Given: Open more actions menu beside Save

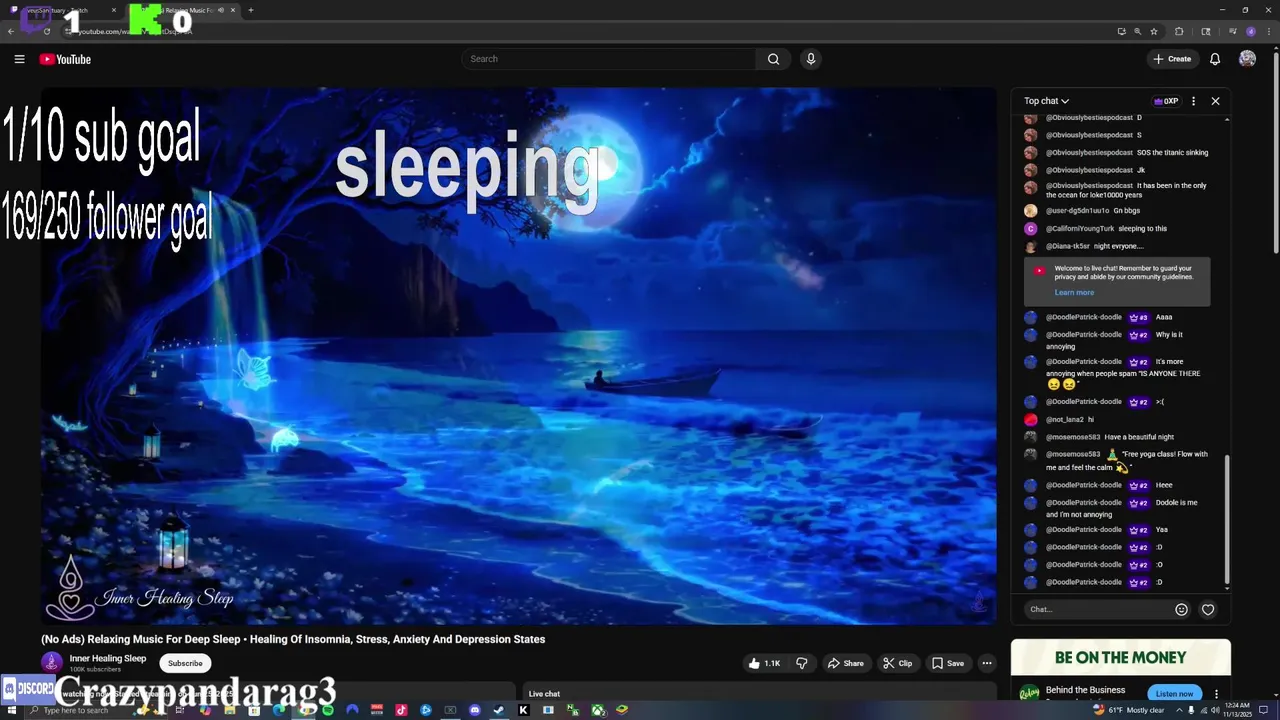Looking at the screenshot, I should (x=986, y=663).
